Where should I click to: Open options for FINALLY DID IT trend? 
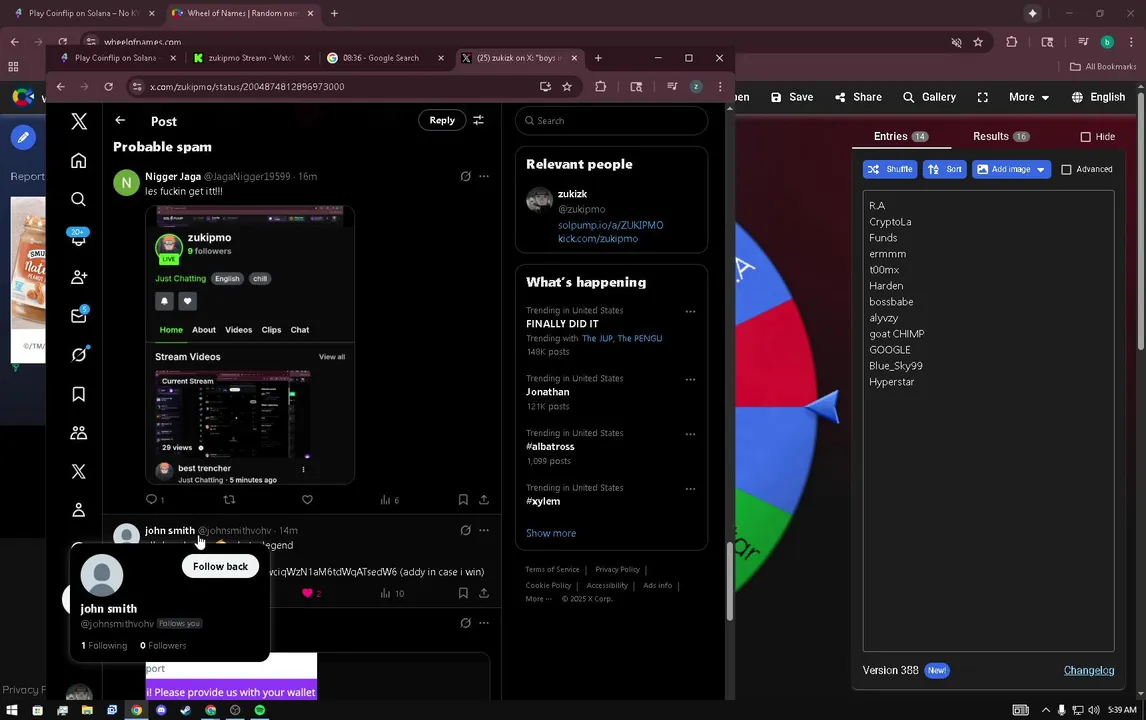(690, 311)
